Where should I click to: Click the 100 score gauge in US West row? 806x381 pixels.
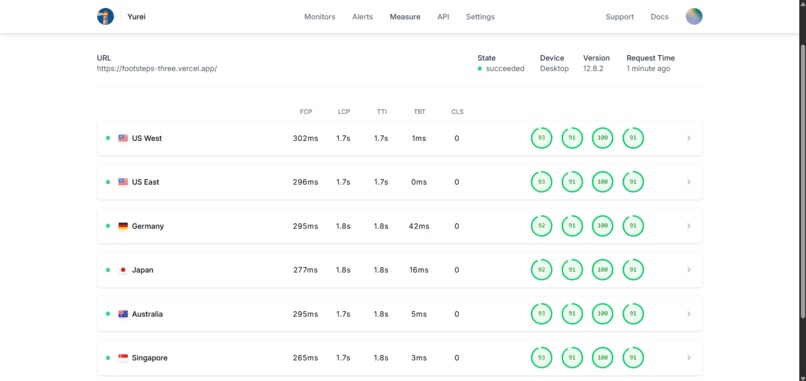pos(602,138)
